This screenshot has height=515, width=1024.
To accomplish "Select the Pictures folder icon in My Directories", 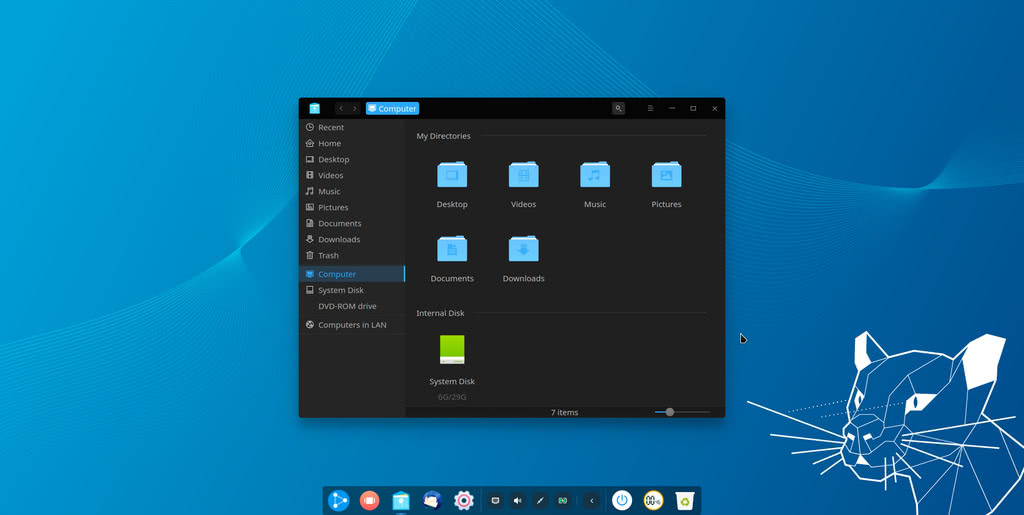I will [x=666, y=174].
